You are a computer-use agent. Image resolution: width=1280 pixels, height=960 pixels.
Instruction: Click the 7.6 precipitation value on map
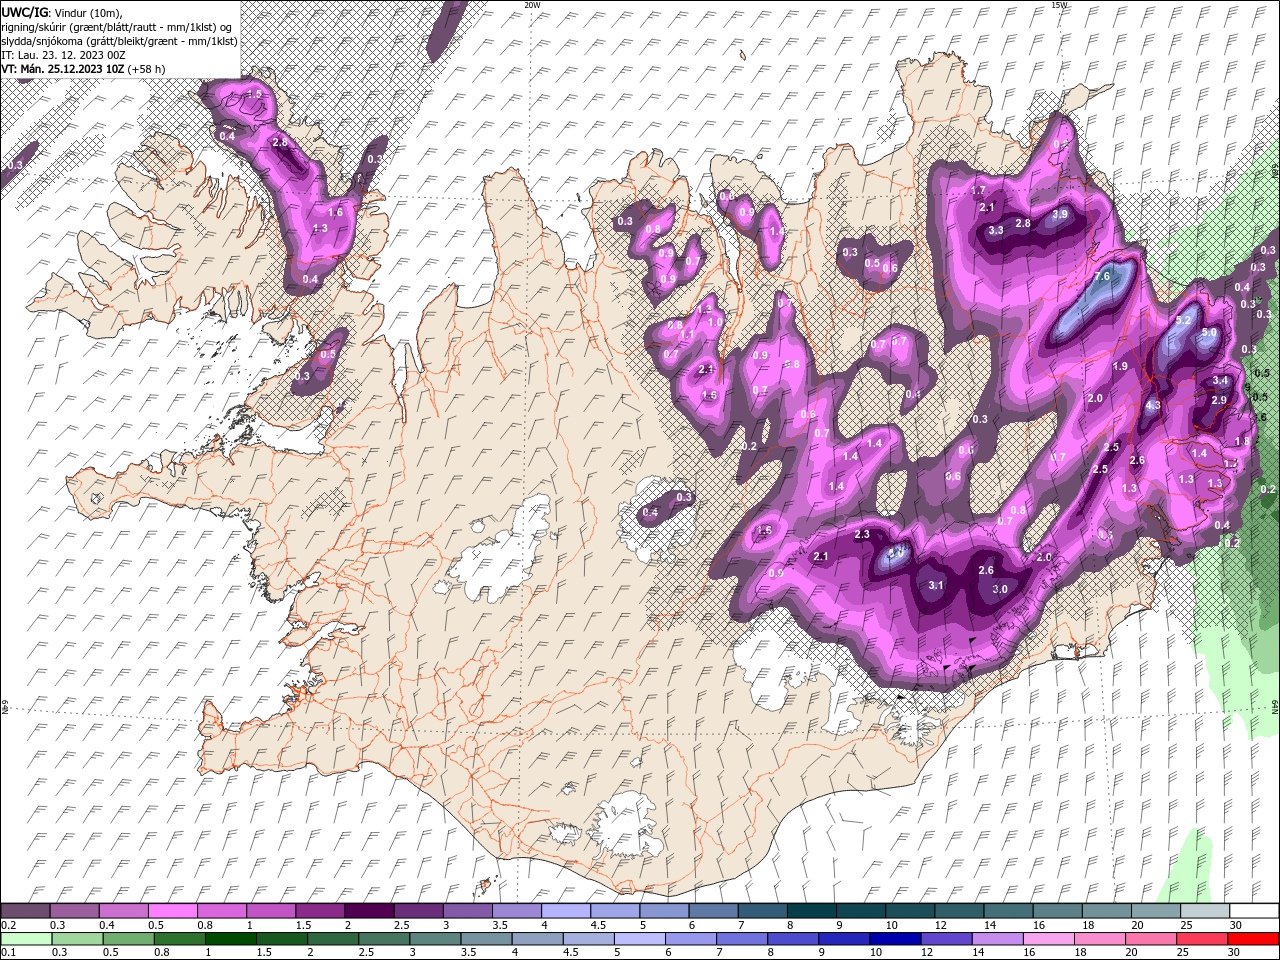[x=1102, y=276]
